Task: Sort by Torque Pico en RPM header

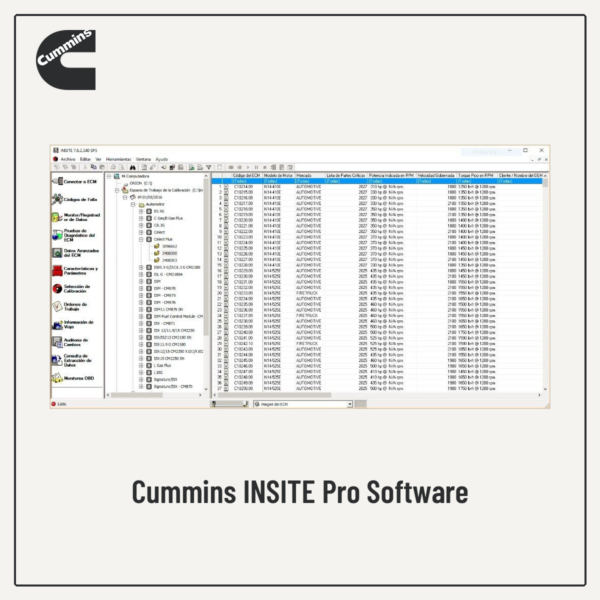Action: tap(476, 175)
